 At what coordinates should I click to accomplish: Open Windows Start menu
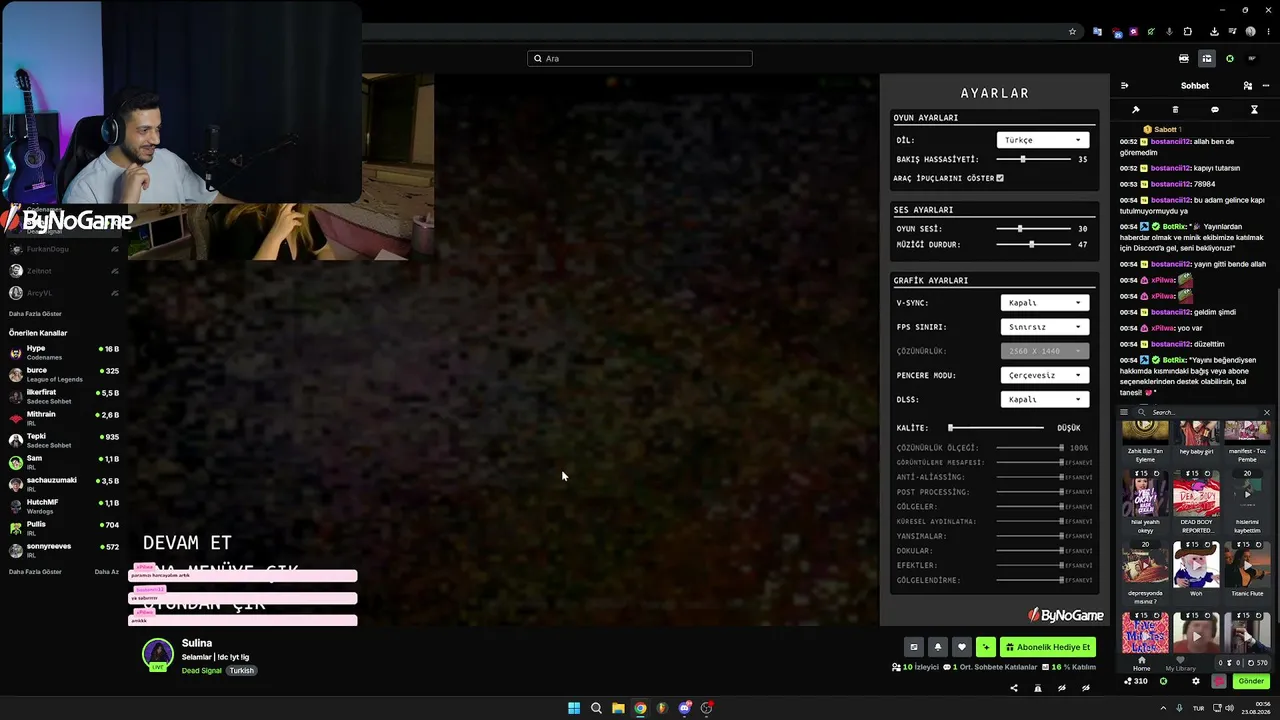click(574, 708)
